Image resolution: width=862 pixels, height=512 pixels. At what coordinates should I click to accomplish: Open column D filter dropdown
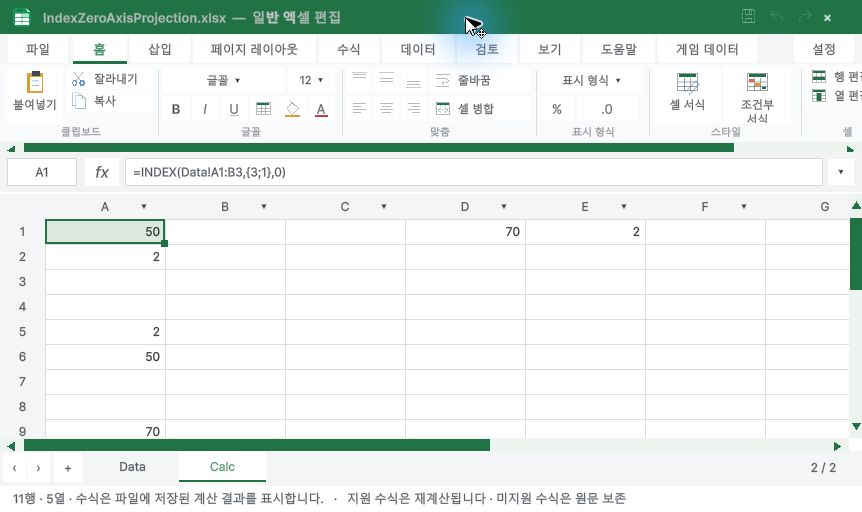504,207
